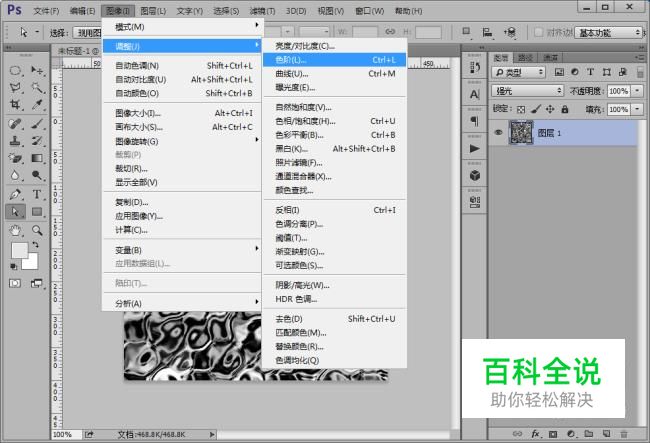650x443 pixels.
Task: Choose 去色(D) menu item
Action: coord(335,319)
